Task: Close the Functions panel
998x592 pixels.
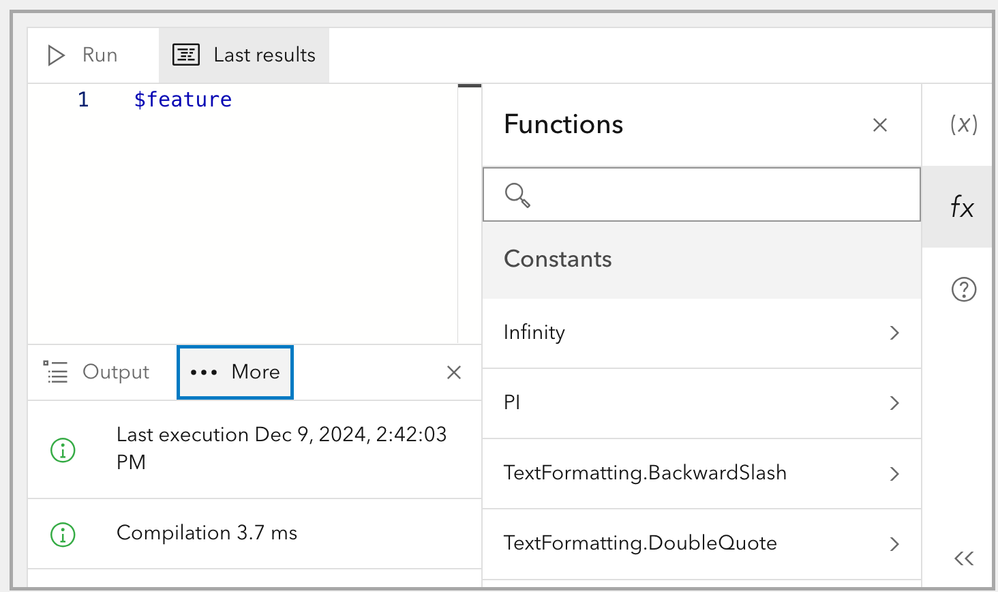Action: pos(880,125)
